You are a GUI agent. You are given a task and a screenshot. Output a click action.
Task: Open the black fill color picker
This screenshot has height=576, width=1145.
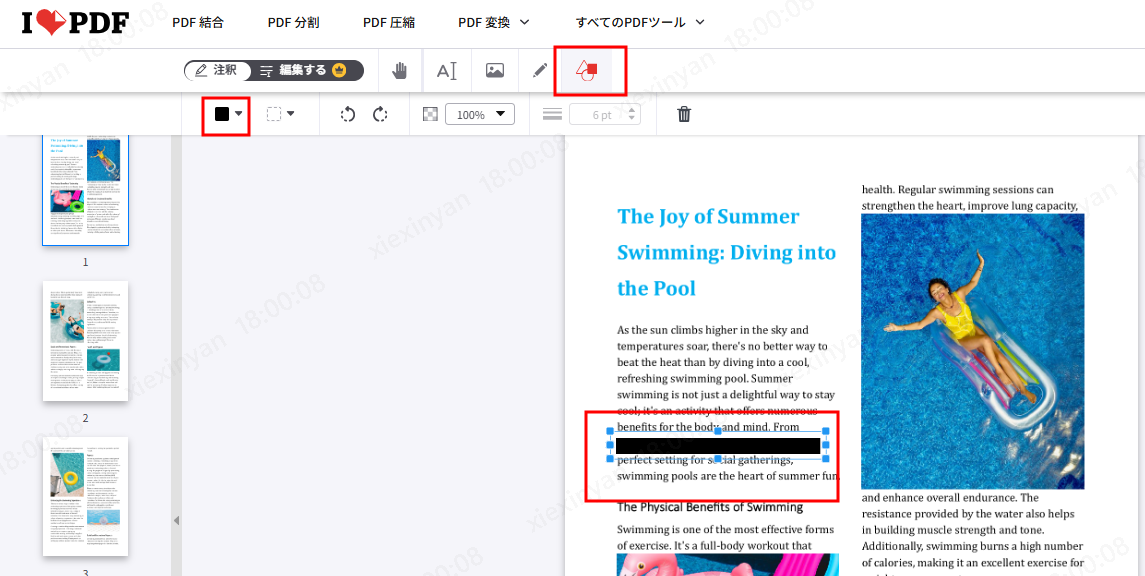pos(227,115)
